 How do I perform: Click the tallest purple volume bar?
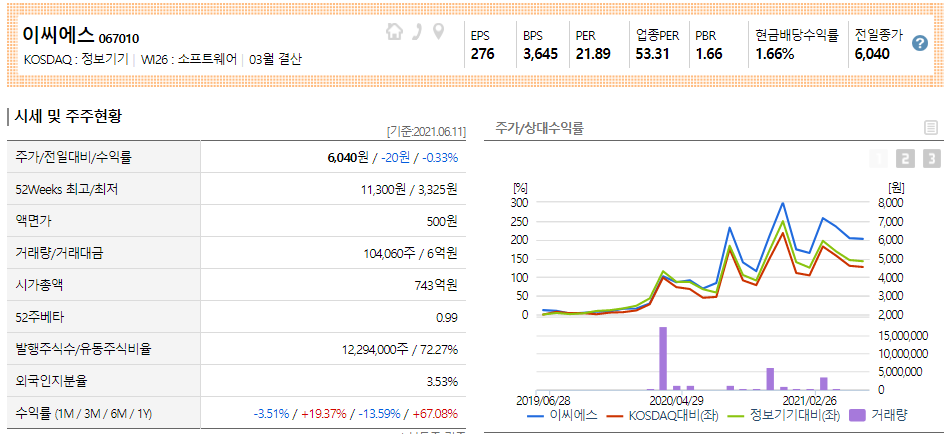(x=663, y=358)
